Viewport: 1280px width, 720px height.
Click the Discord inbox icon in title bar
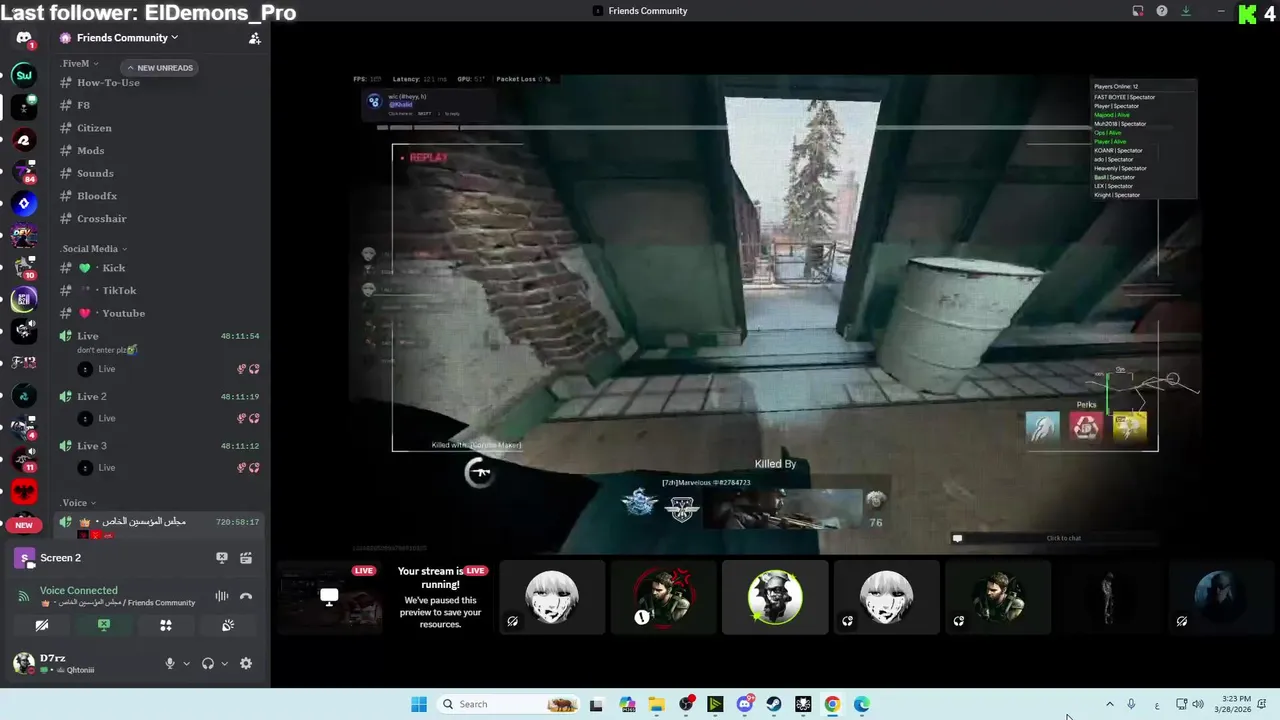tap(1138, 11)
